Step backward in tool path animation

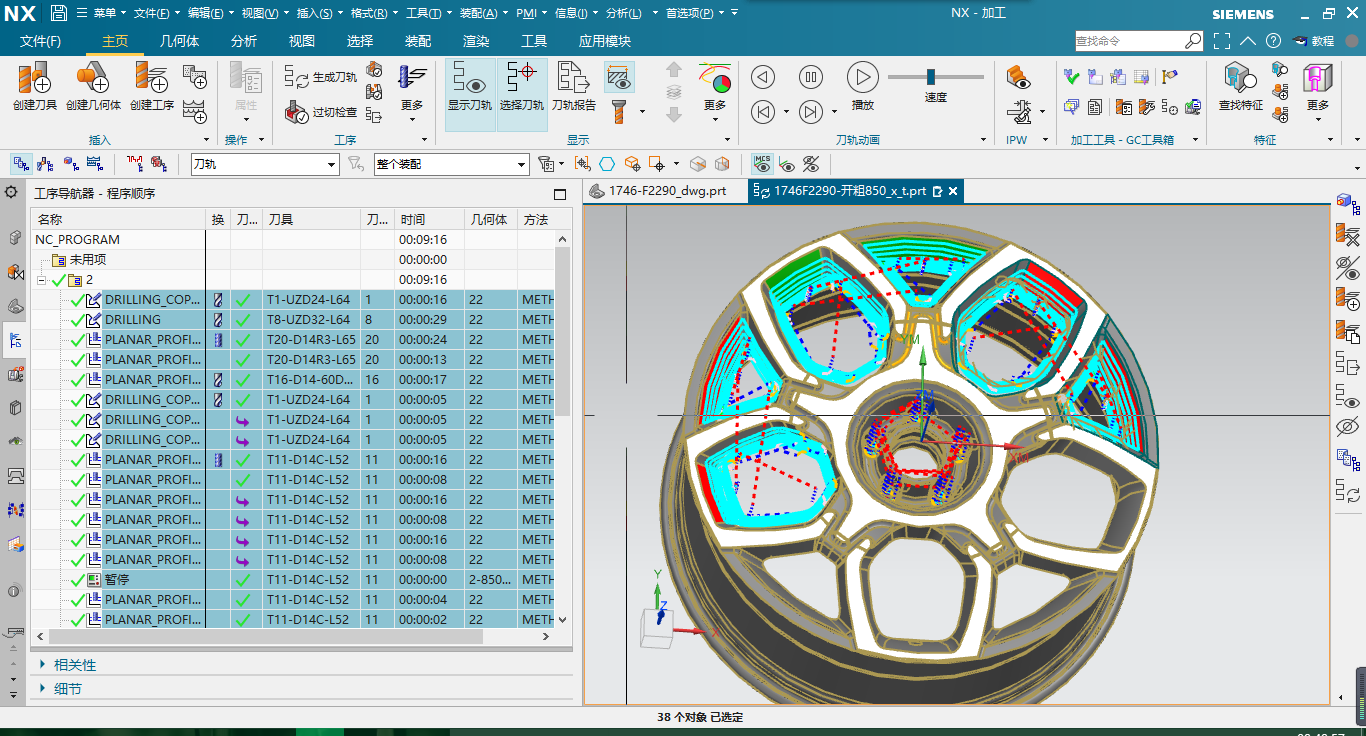pyautogui.click(x=763, y=77)
